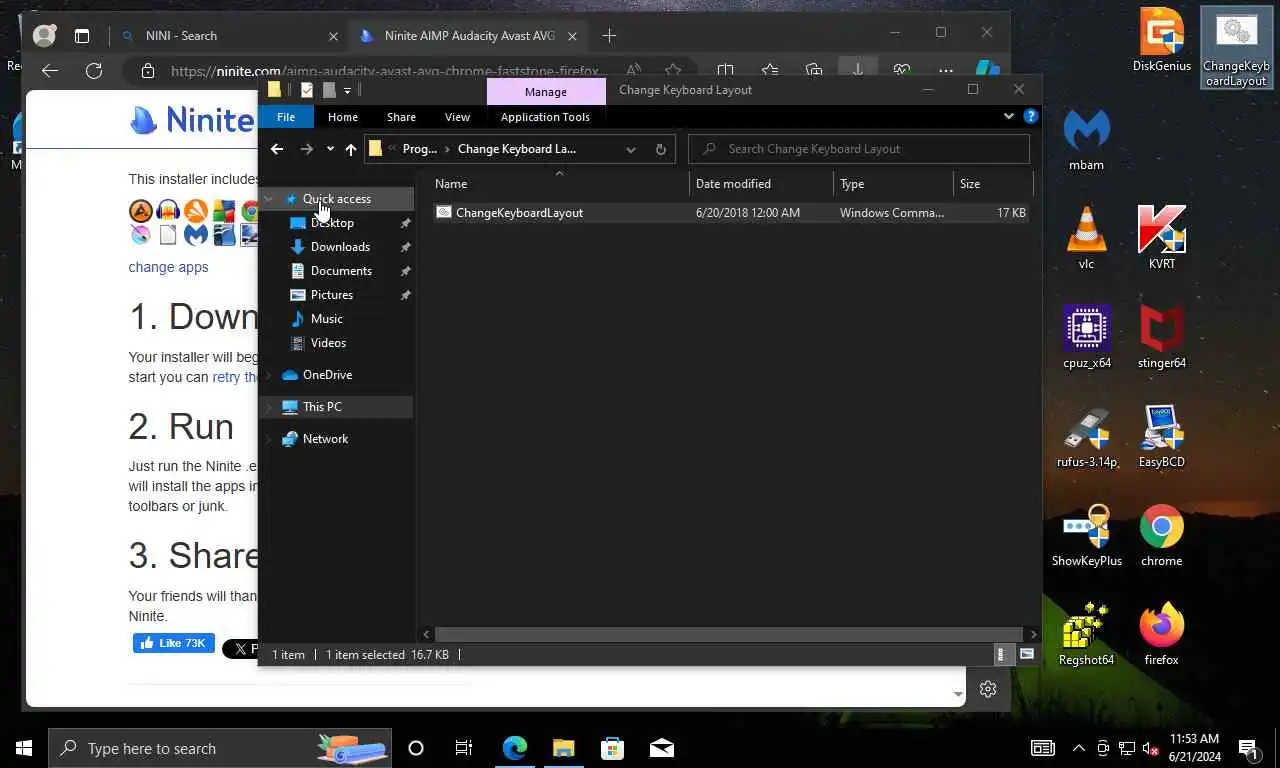Click the Search Change Keyboard Layout box

tap(859, 149)
